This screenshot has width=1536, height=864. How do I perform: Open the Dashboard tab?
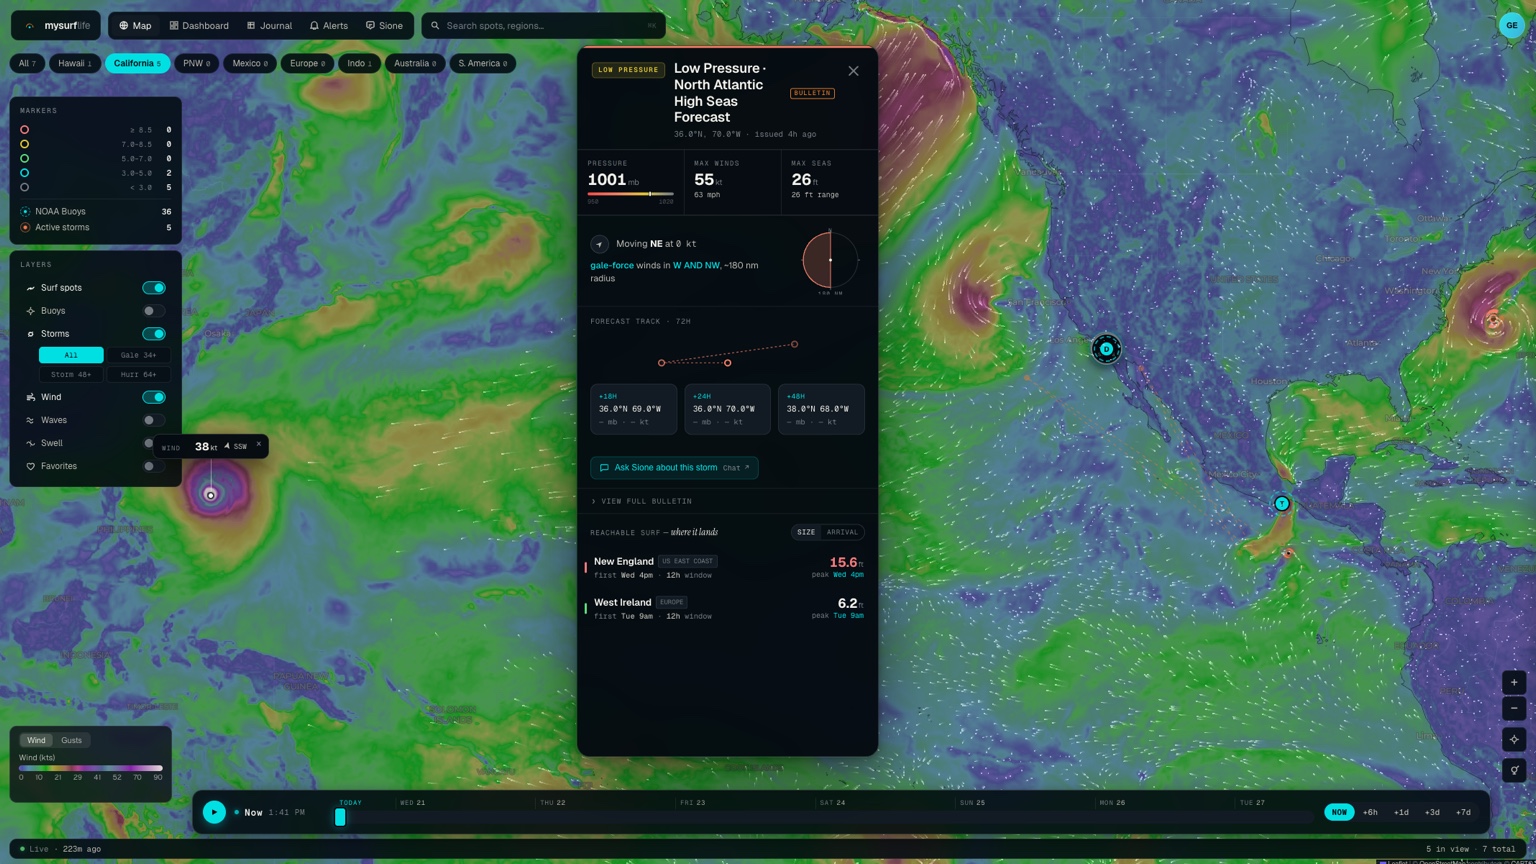pos(199,25)
